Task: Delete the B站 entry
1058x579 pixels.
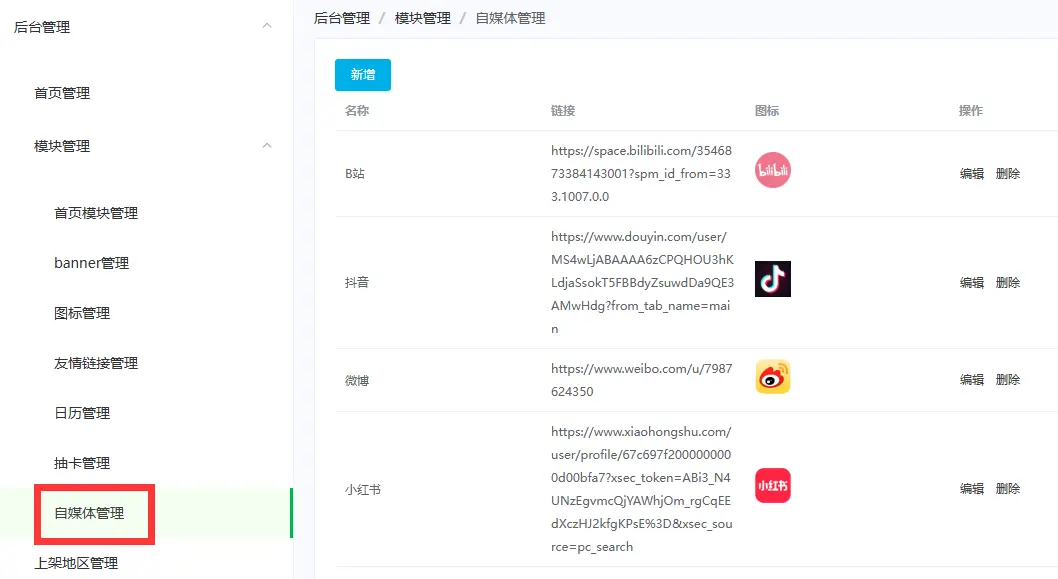Action: pyautogui.click(x=1007, y=173)
